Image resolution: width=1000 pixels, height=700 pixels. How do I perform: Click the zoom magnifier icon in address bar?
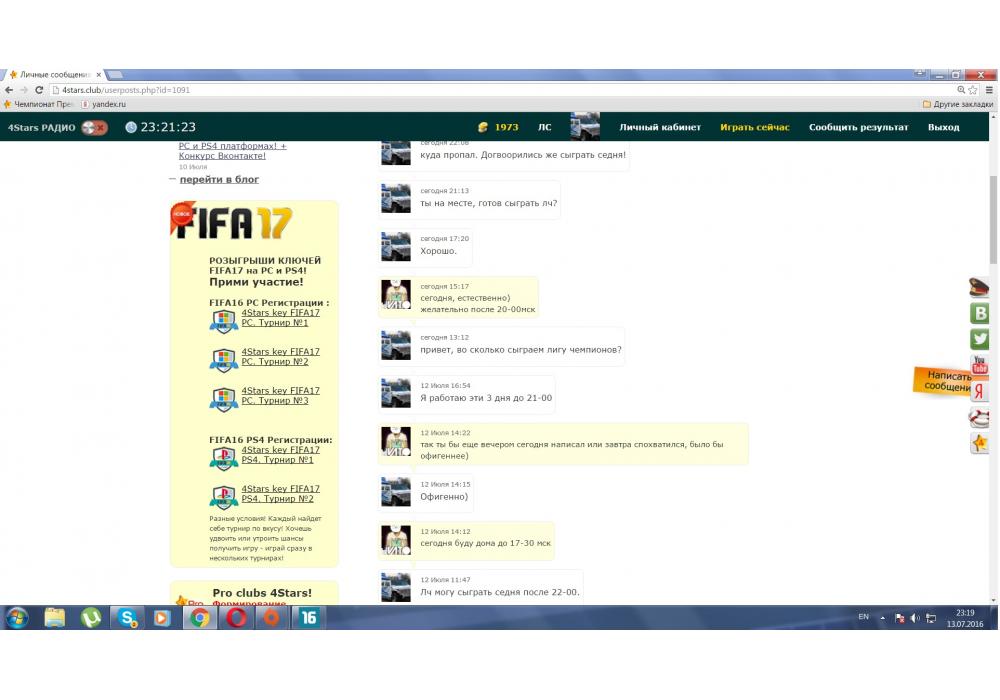pyautogui.click(x=960, y=90)
